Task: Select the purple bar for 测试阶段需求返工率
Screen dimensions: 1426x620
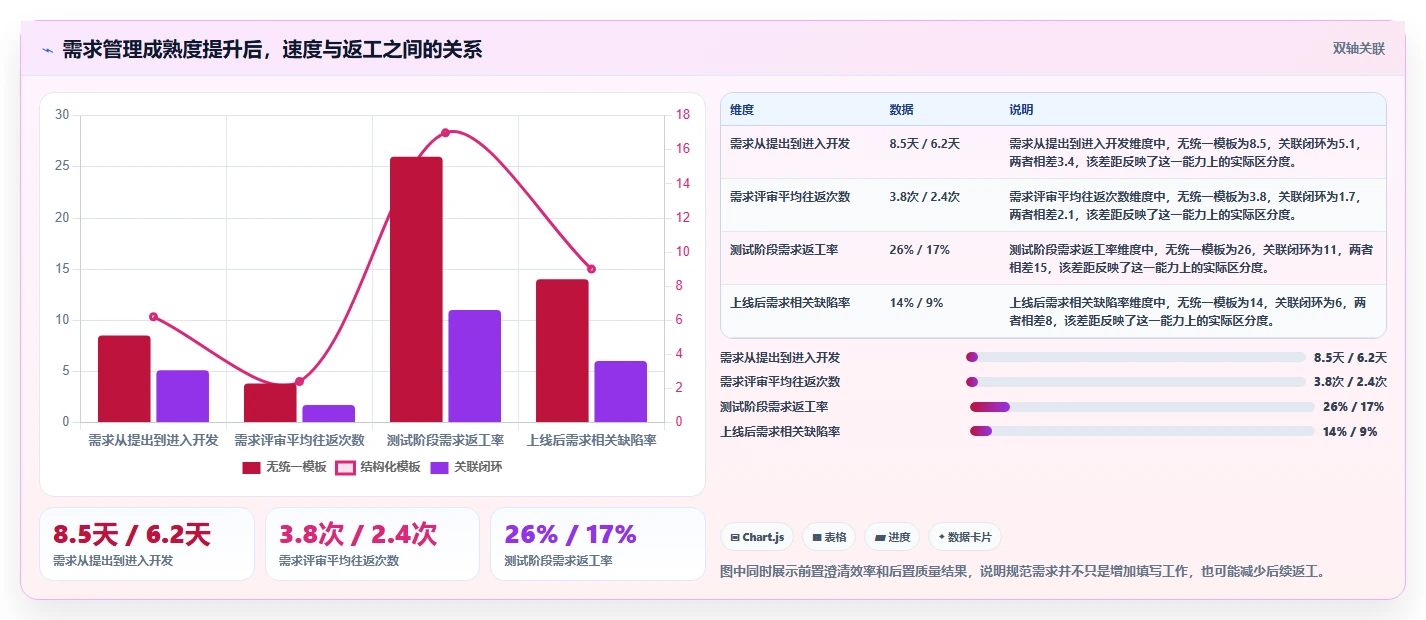Action: pyautogui.click(x=474, y=366)
